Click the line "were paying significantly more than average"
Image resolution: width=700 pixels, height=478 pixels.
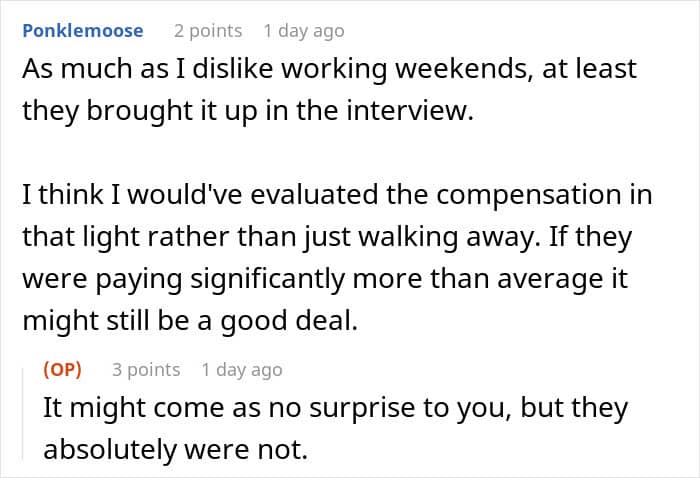pyautogui.click(x=325, y=279)
